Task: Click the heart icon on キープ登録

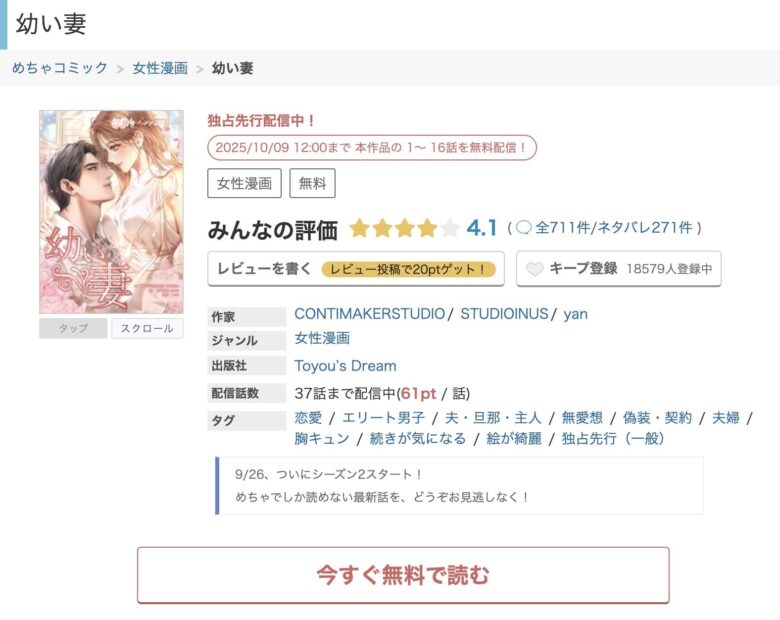Action: pyautogui.click(x=535, y=269)
